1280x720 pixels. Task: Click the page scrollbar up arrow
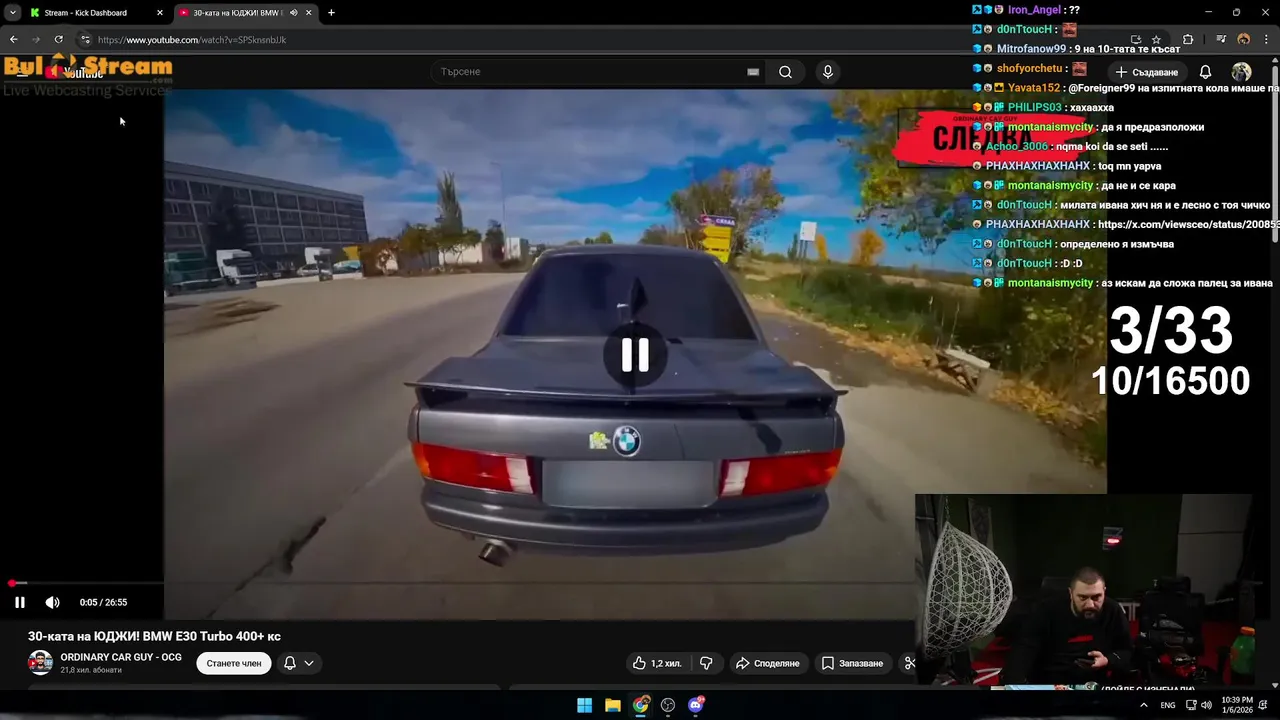[x=1275, y=61]
